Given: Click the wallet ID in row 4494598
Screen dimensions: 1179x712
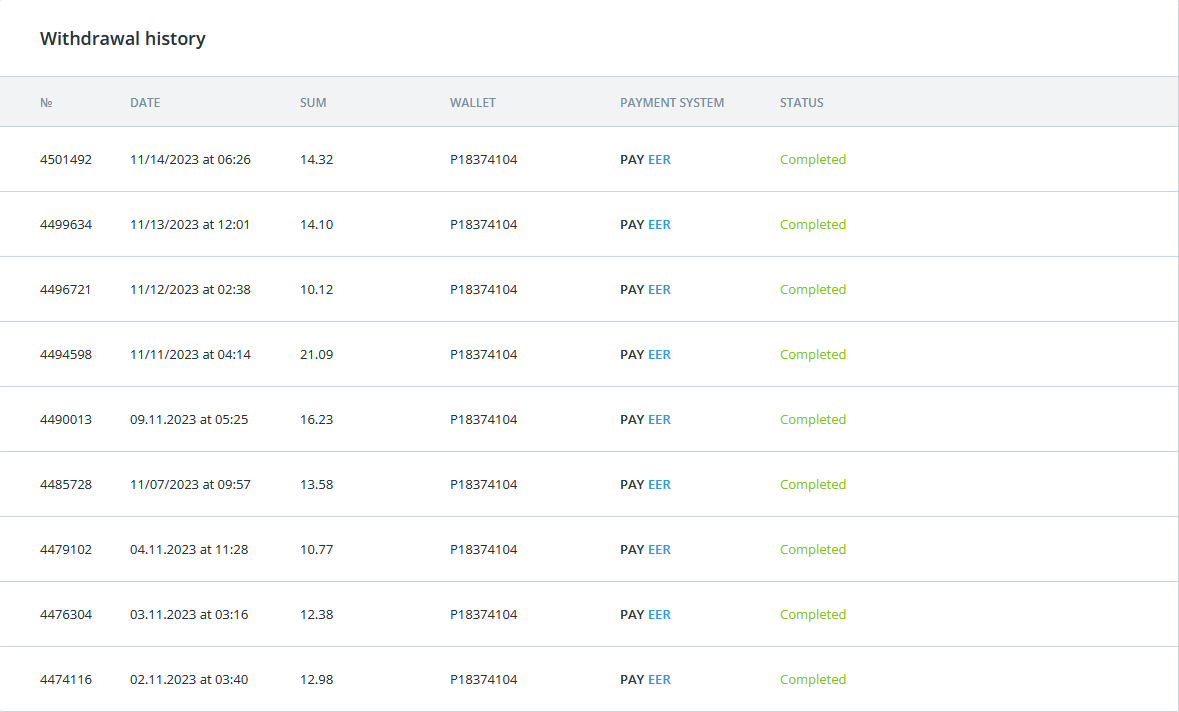Looking at the screenshot, I should [x=484, y=355].
